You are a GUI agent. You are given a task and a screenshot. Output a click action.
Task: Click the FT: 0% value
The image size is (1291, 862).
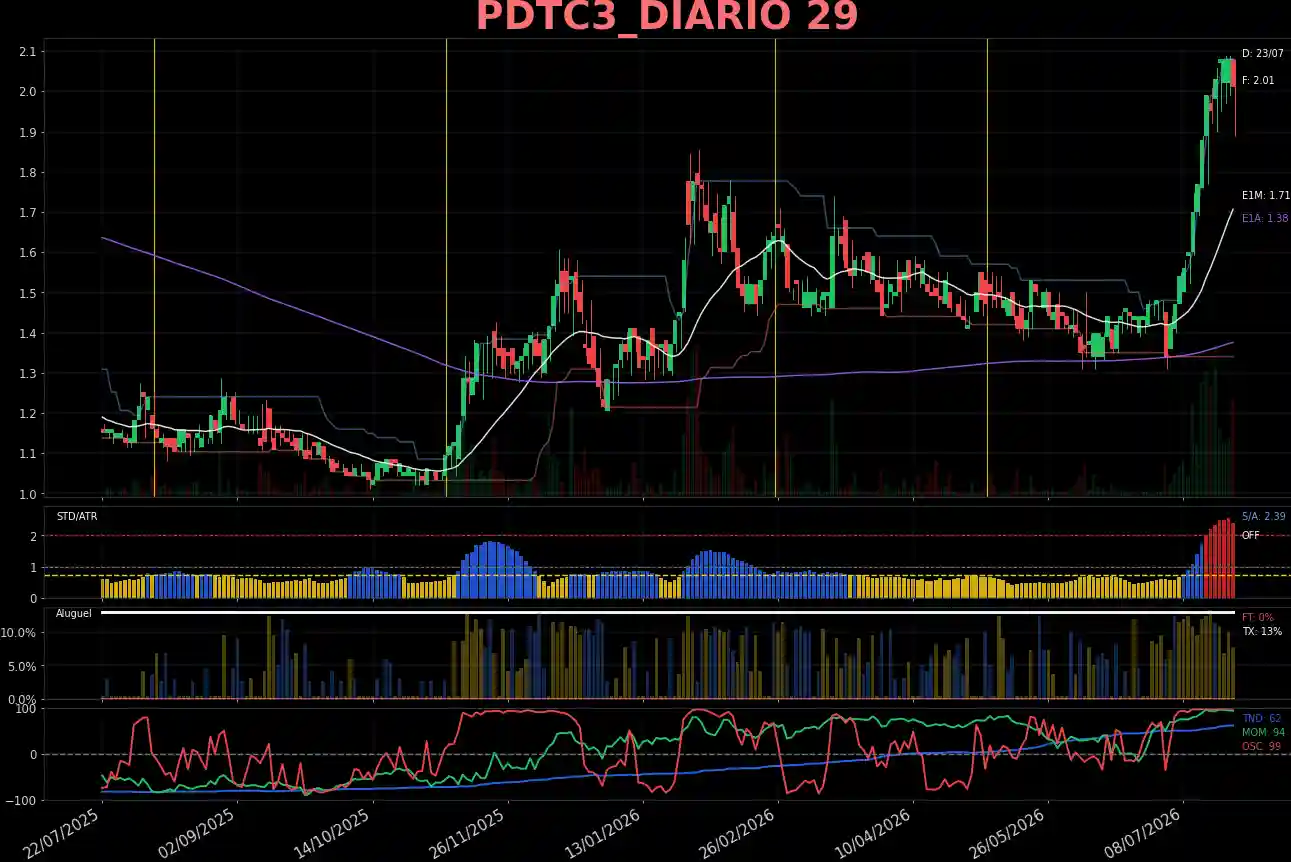tap(1258, 617)
